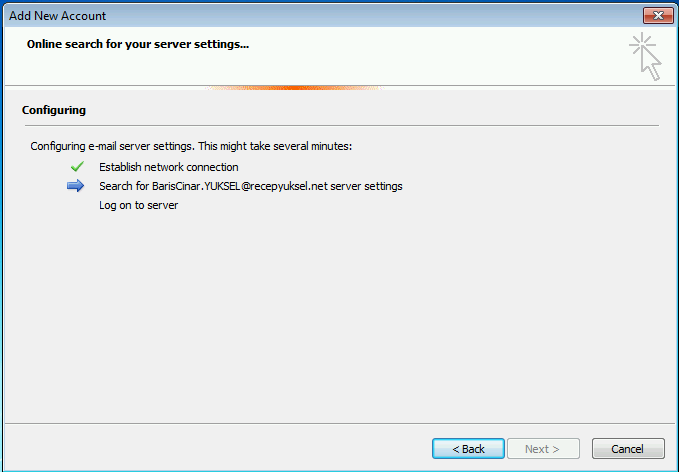Go back using the Back button

[x=468, y=449]
